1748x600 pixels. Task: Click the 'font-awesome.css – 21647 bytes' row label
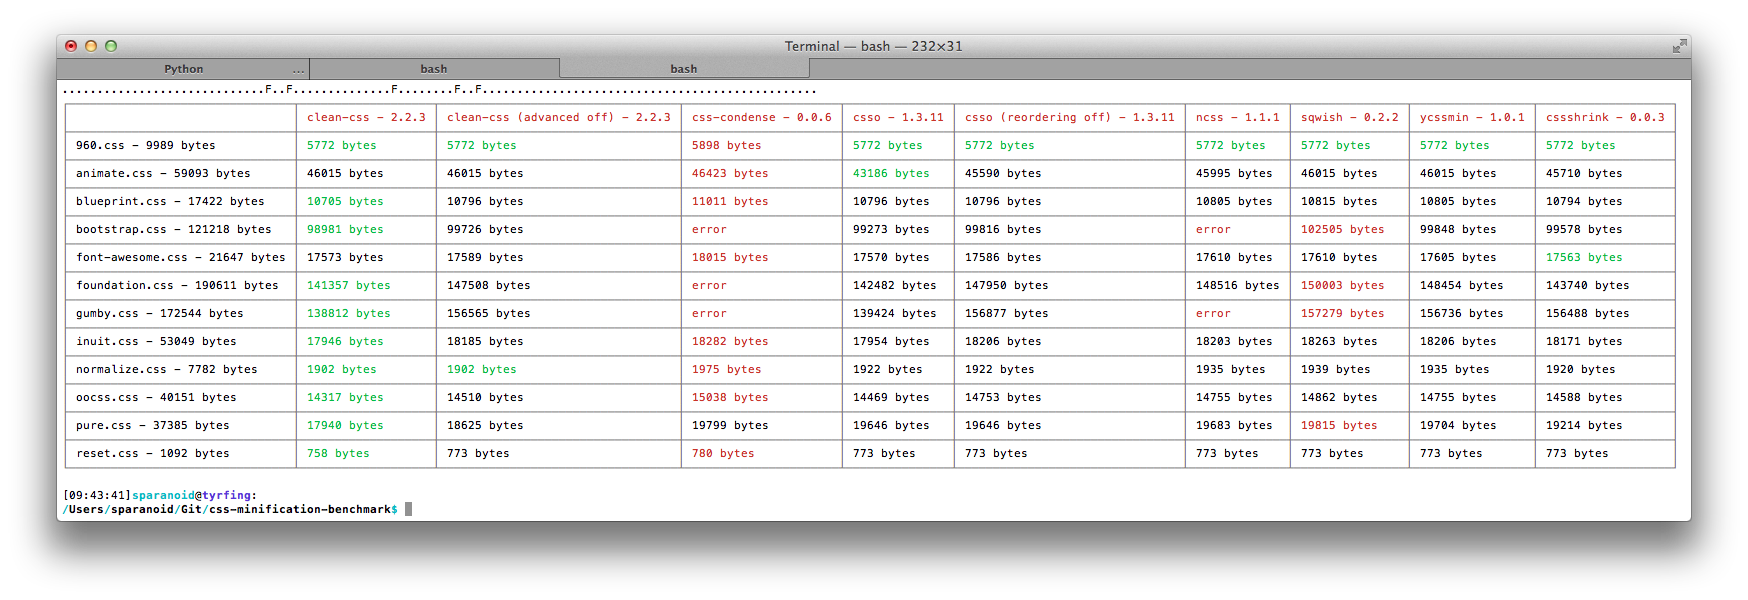(x=180, y=257)
